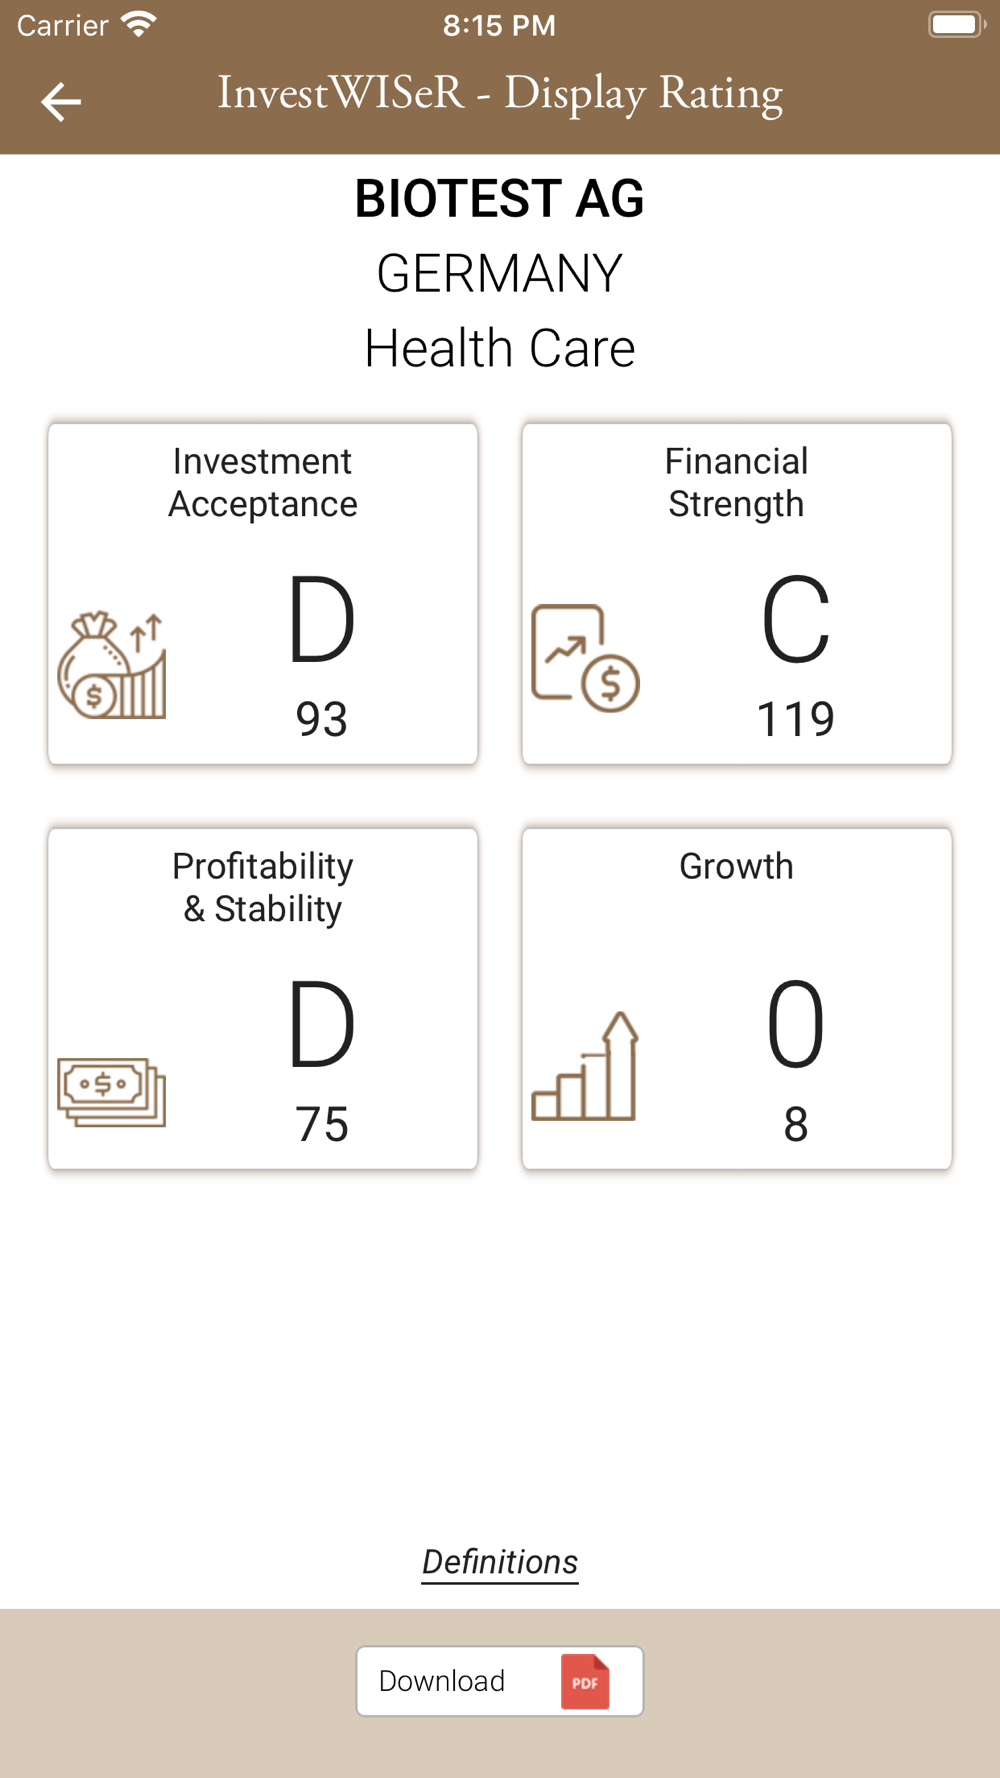Click the C rating in Financial Strength
Screen dimensions: 1000x1778
[795, 620]
